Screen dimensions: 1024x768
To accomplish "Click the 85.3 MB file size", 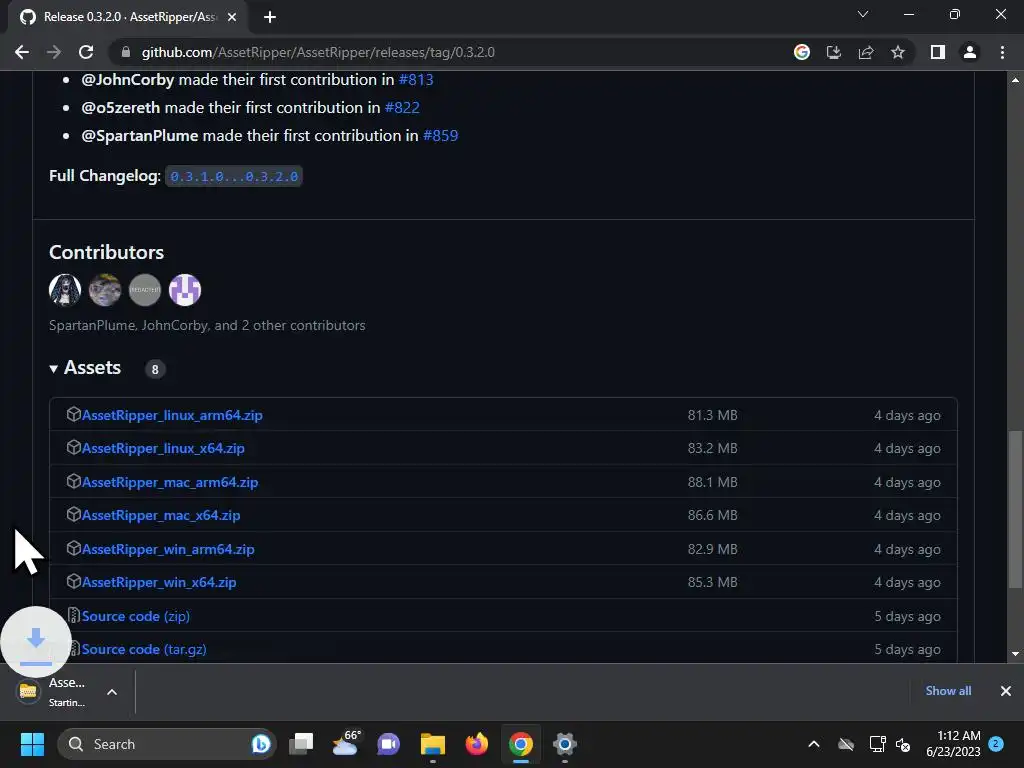I will (712, 583).
